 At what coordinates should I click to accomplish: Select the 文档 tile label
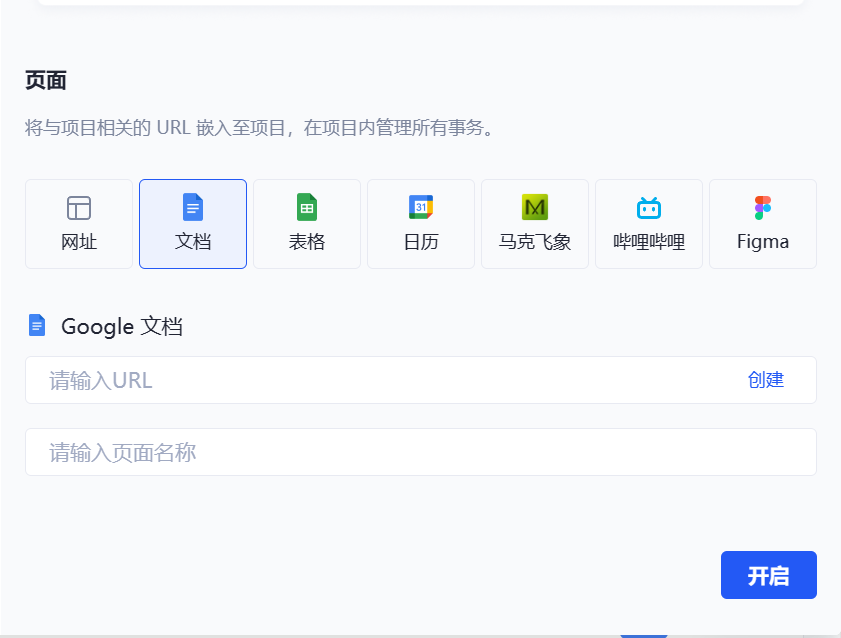193,242
